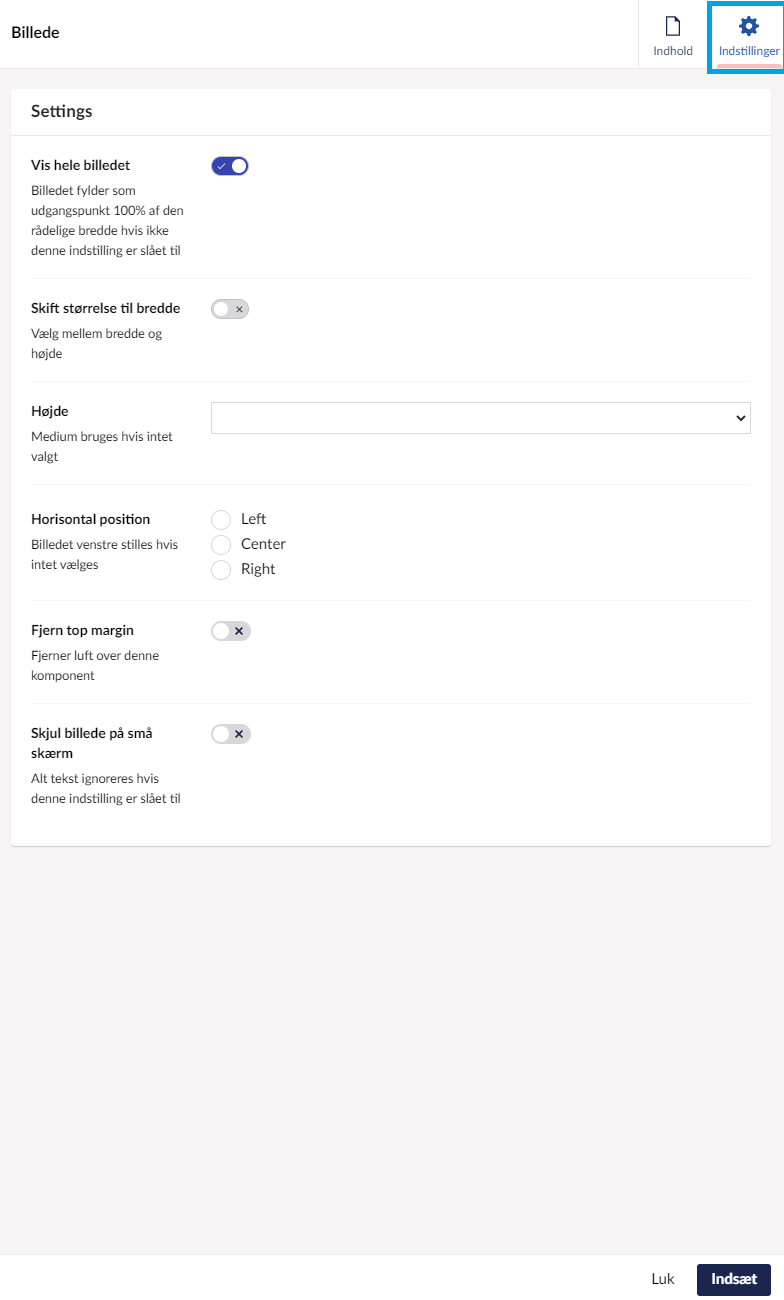This screenshot has height=1300, width=784.
Task: Click the Billede dialog title
Action: coord(35,33)
